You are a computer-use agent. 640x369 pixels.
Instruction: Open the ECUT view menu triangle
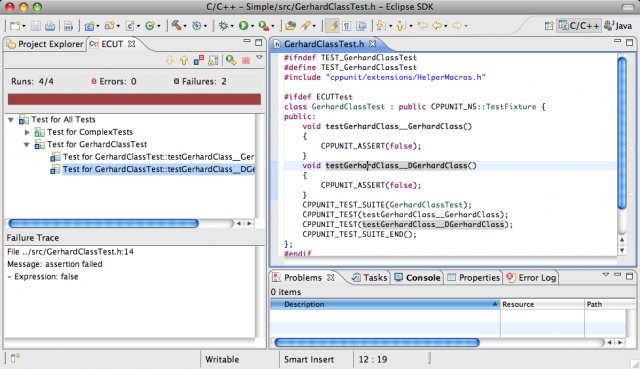point(259,58)
